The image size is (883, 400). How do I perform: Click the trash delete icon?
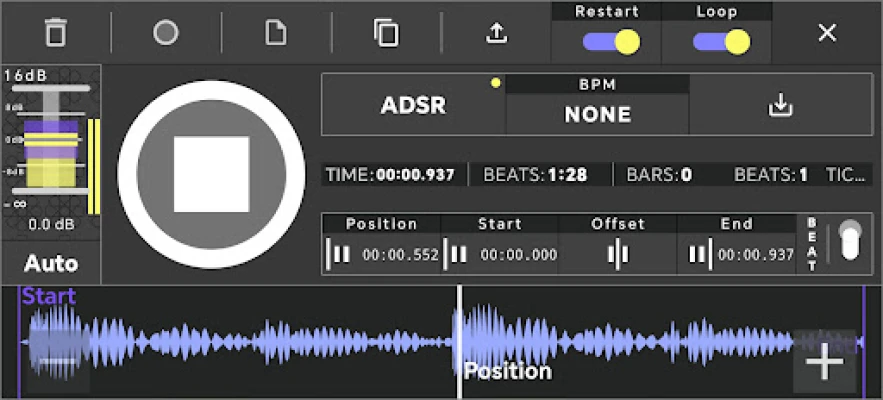tap(55, 33)
